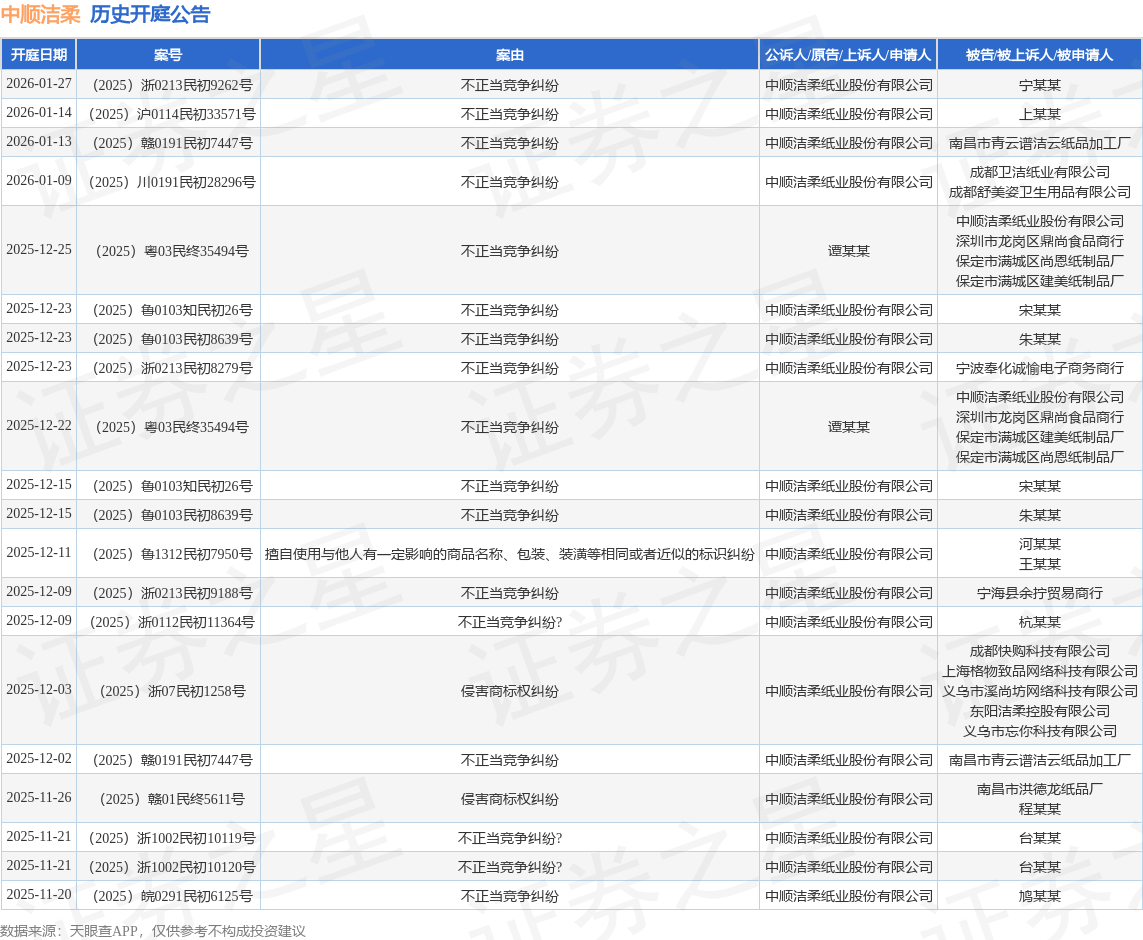Image resolution: width=1143 pixels, height=940 pixels.
Task: Click defendant 鸠某某
Action: (x=1039, y=896)
